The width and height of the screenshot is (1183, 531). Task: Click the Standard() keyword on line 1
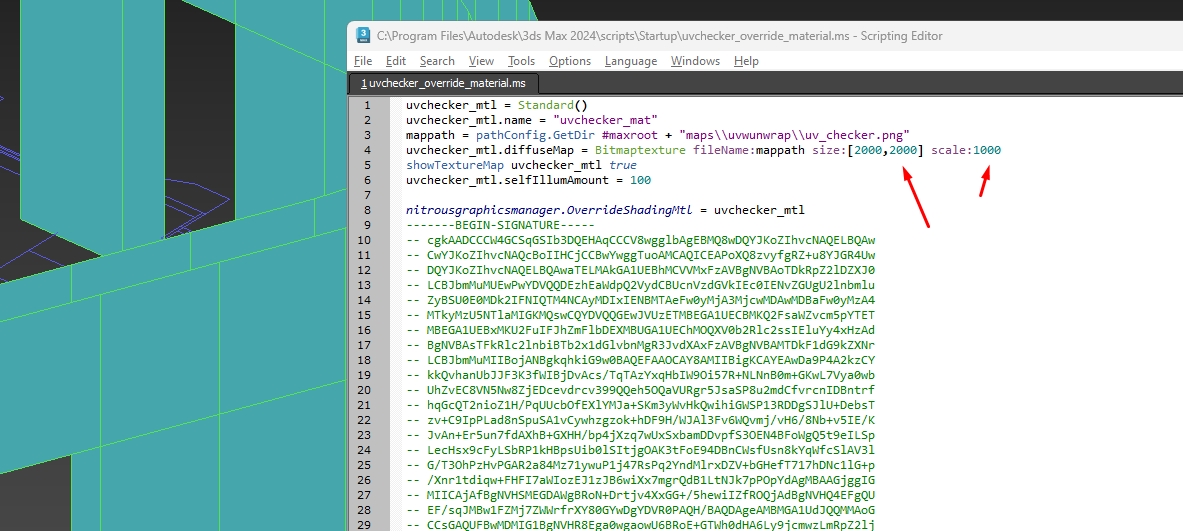(552, 105)
